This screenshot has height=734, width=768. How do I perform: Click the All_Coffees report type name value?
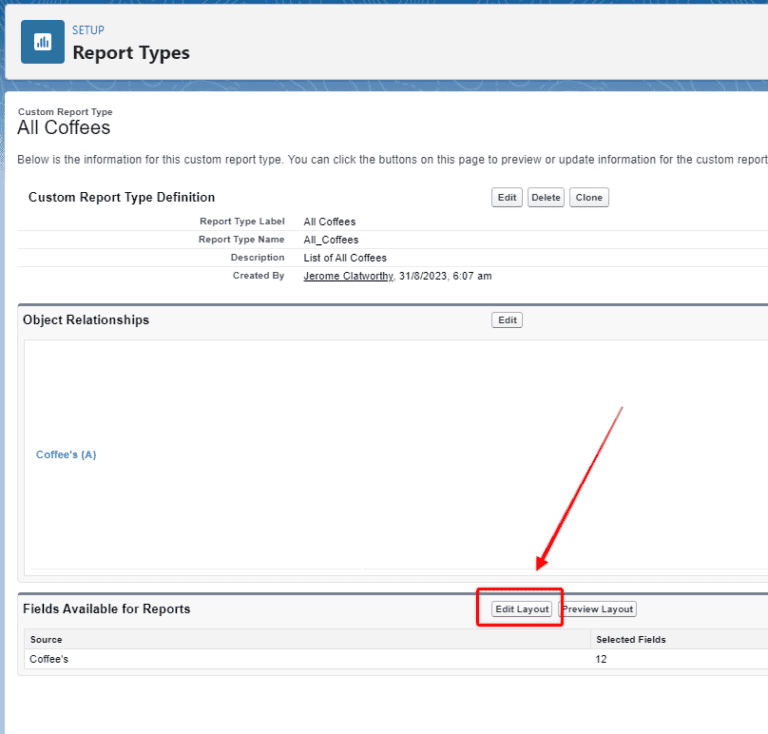(331, 239)
